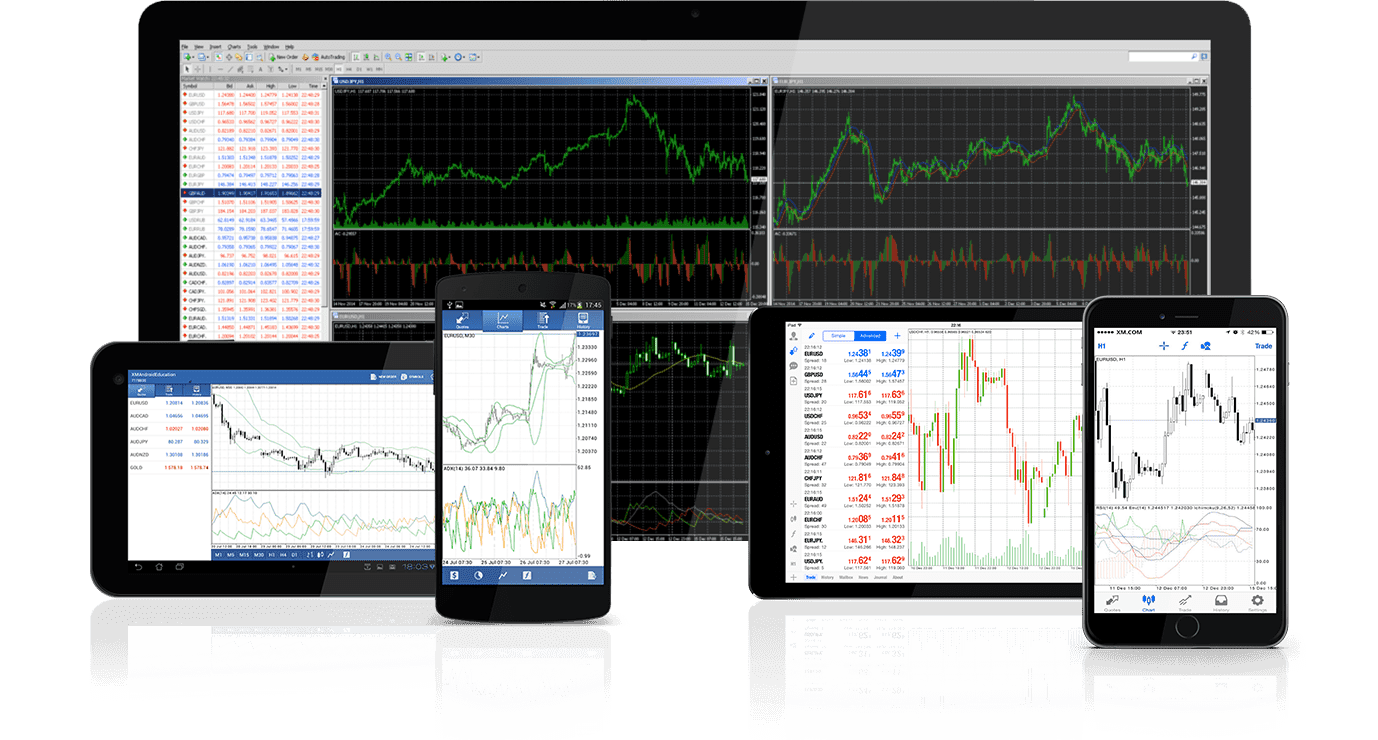The image size is (1378, 740).
Task: Open Charts tab on Android phone
Action: [x=504, y=320]
